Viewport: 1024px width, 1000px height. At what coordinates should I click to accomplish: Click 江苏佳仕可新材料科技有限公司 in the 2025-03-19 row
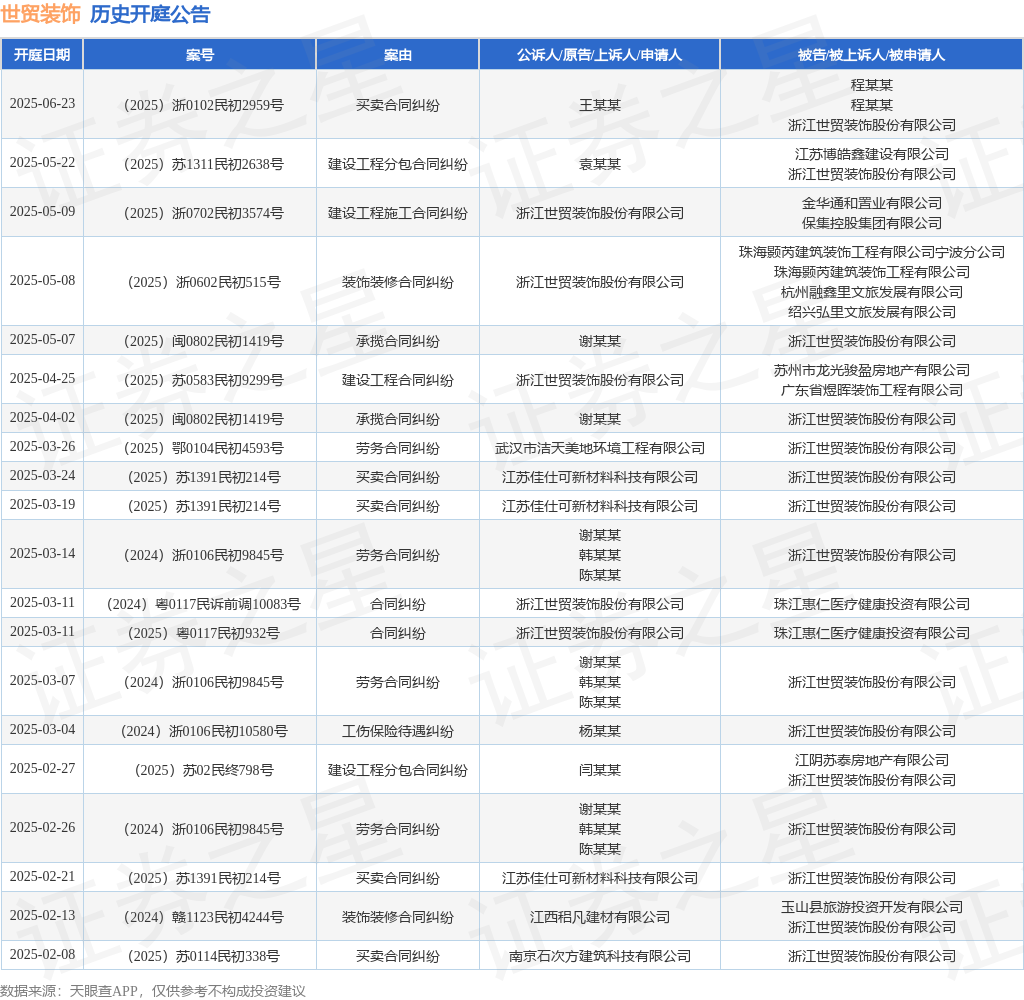pyautogui.click(x=600, y=506)
